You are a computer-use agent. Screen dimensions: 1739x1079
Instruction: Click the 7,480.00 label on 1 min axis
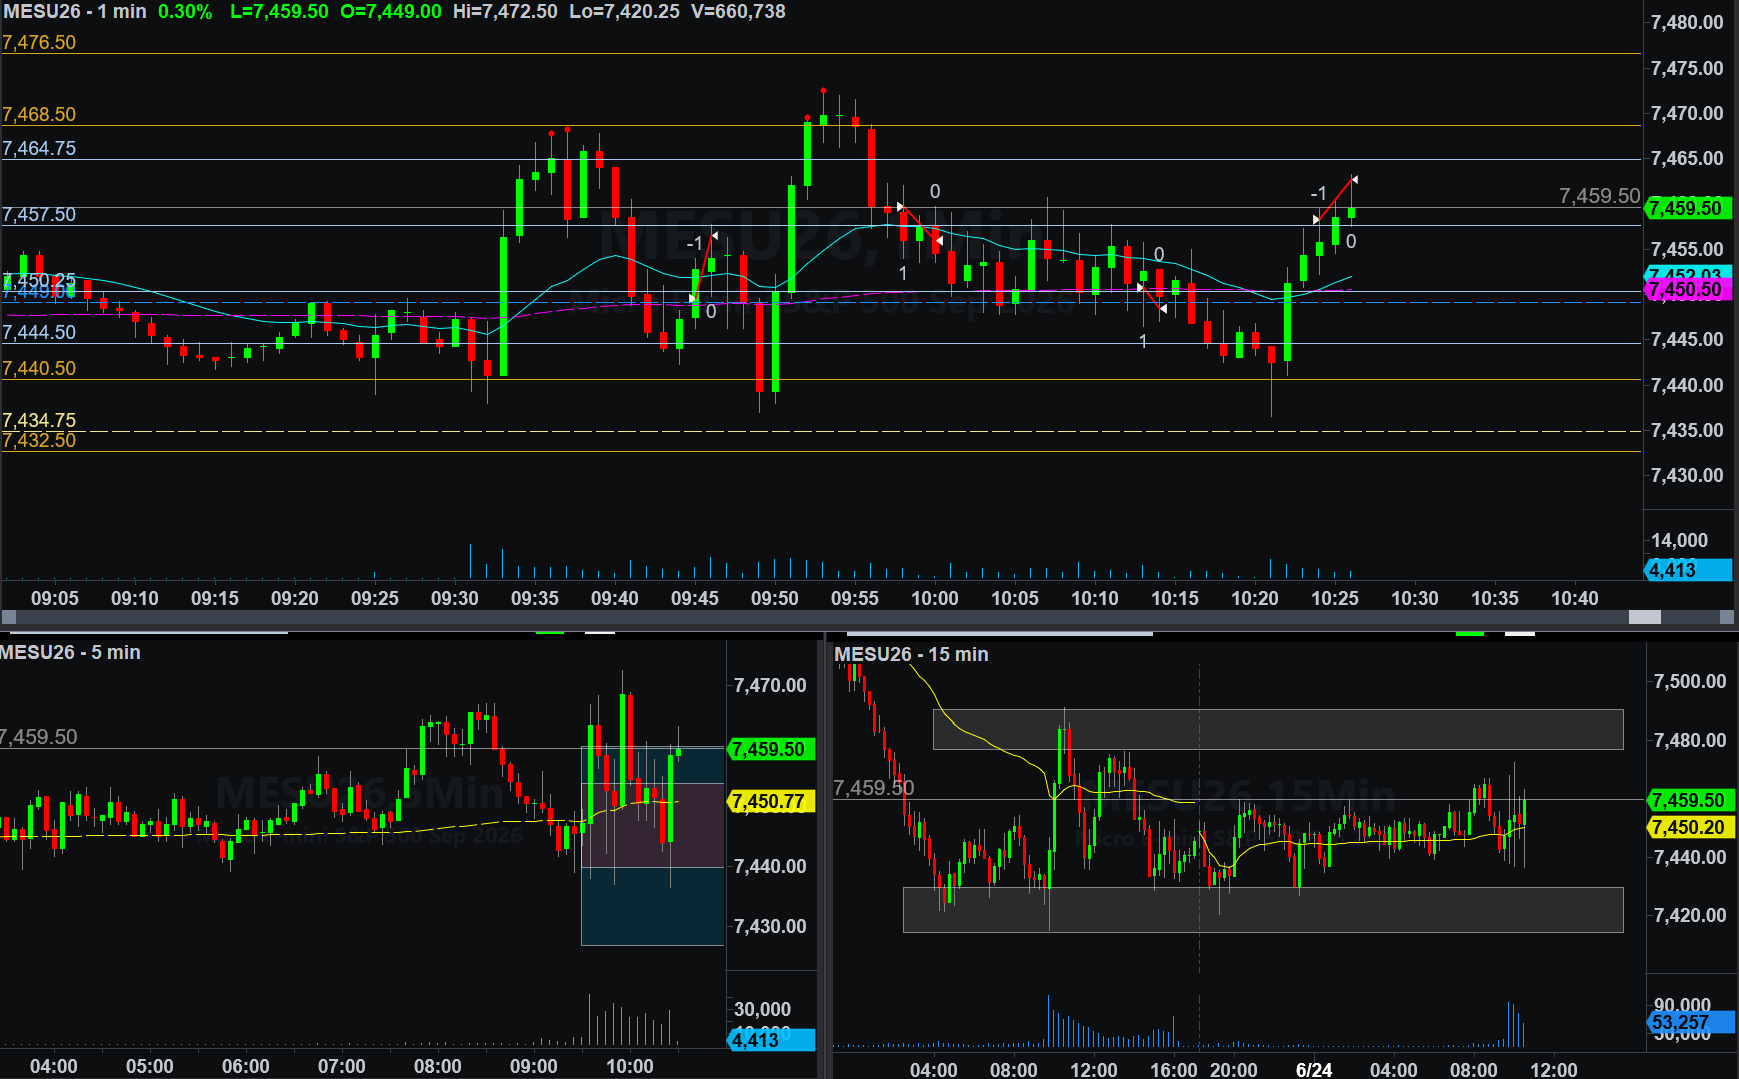pyautogui.click(x=1687, y=22)
